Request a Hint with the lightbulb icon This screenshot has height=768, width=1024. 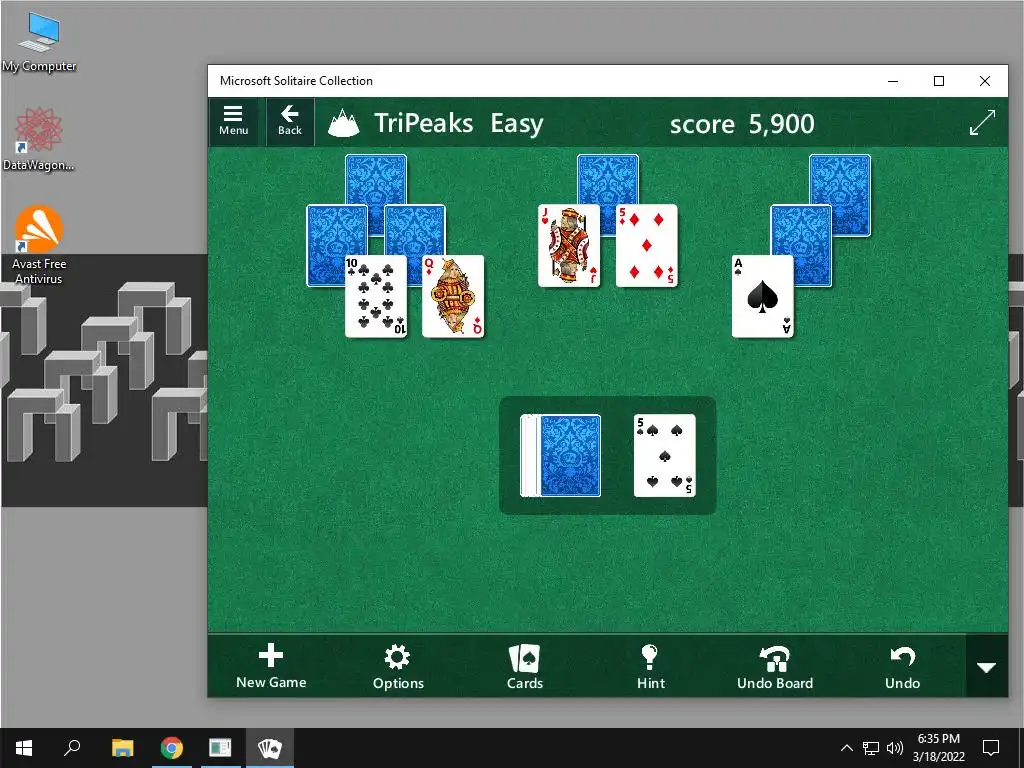click(x=650, y=667)
